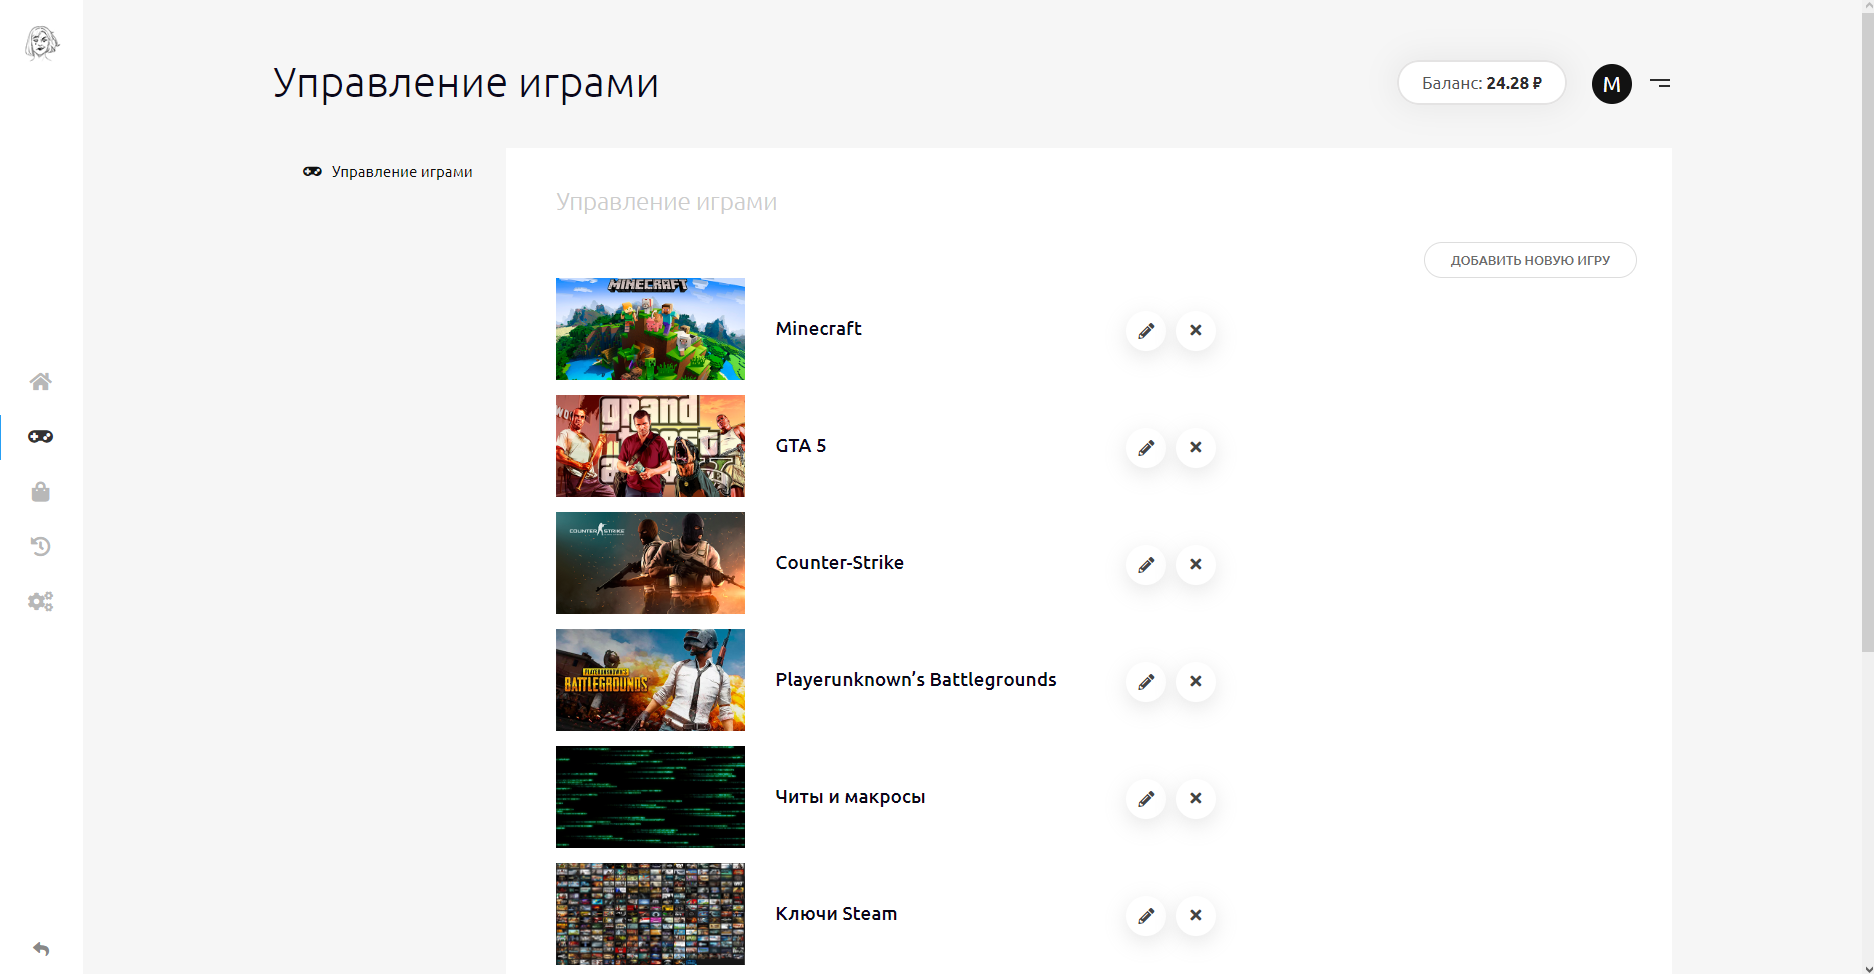Select the gamepad games icon in sidebar
Image resolution: width=1874 pixels, height=974 pixels.
pos(41,436)
